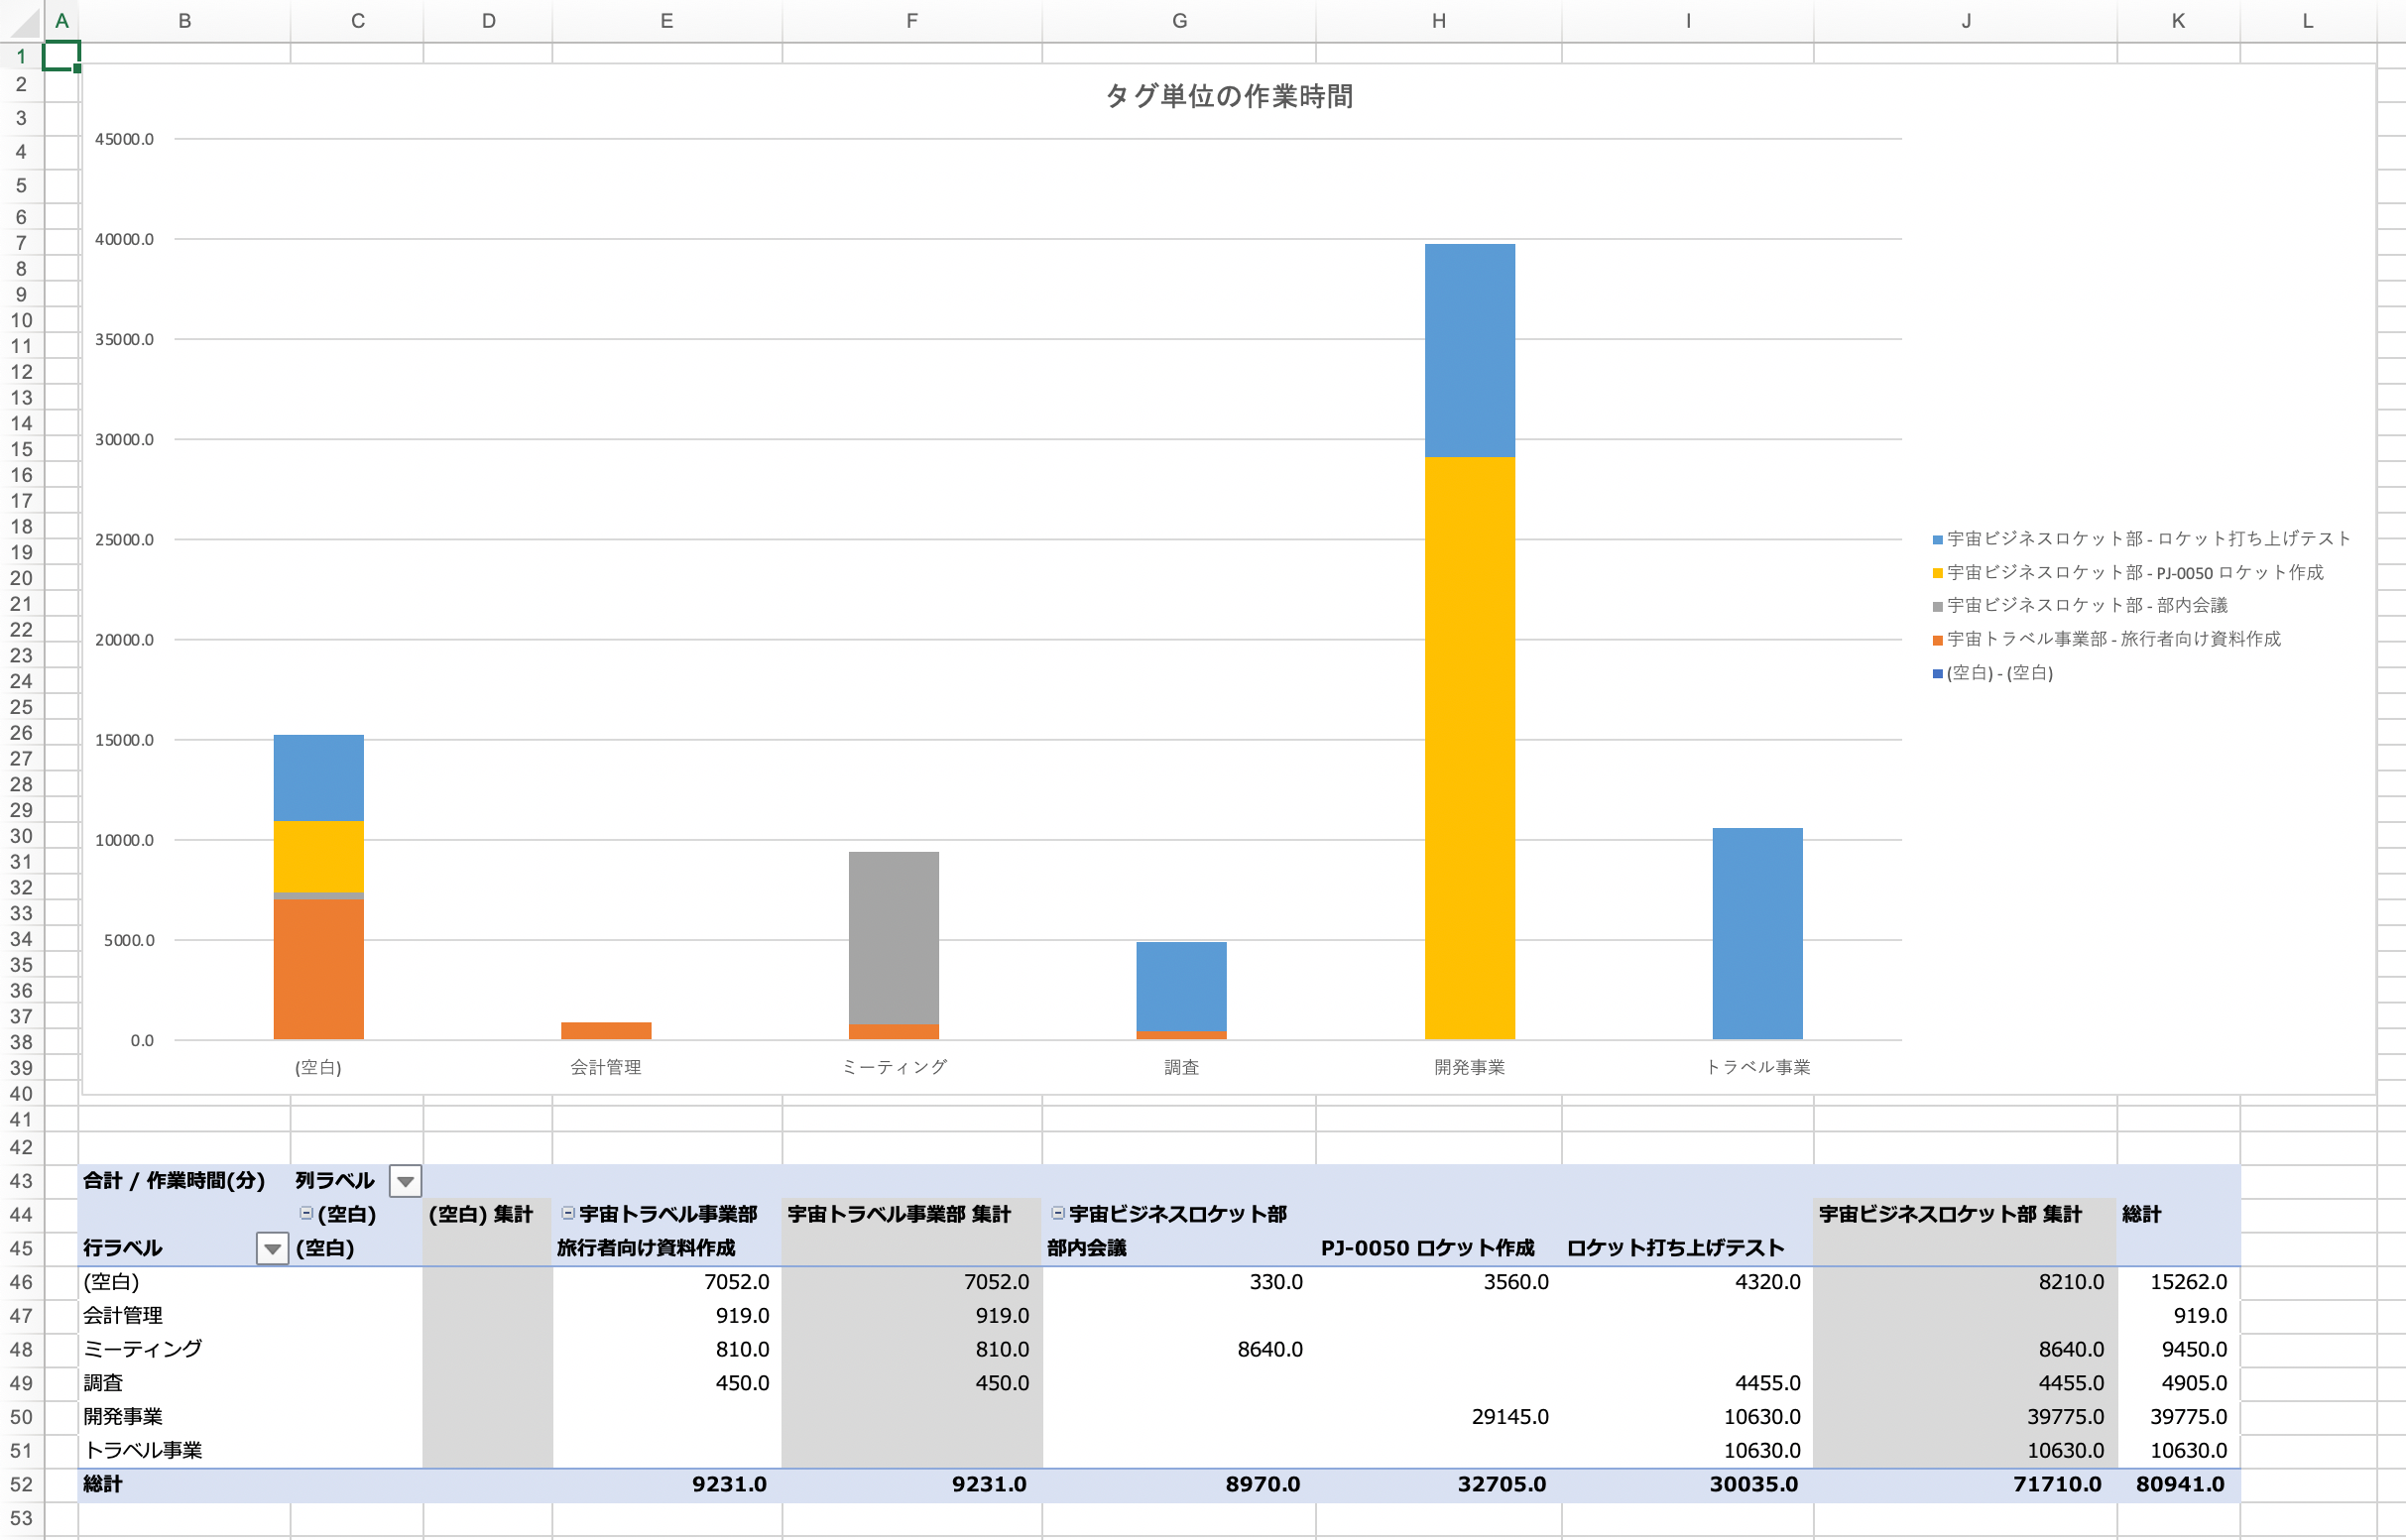Click the yellow segment of the 開発事業 bar
The image size is (2406, 1540).
pyautogui.click(x=1469, y=750)
